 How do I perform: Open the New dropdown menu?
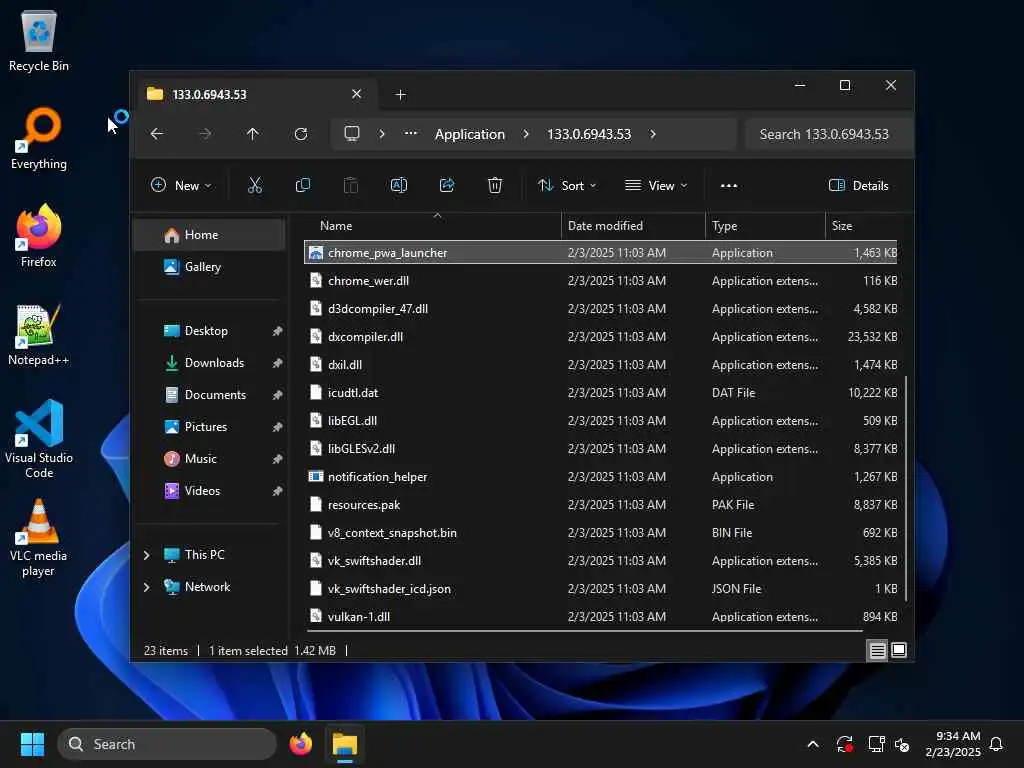(x=181, y=185)
